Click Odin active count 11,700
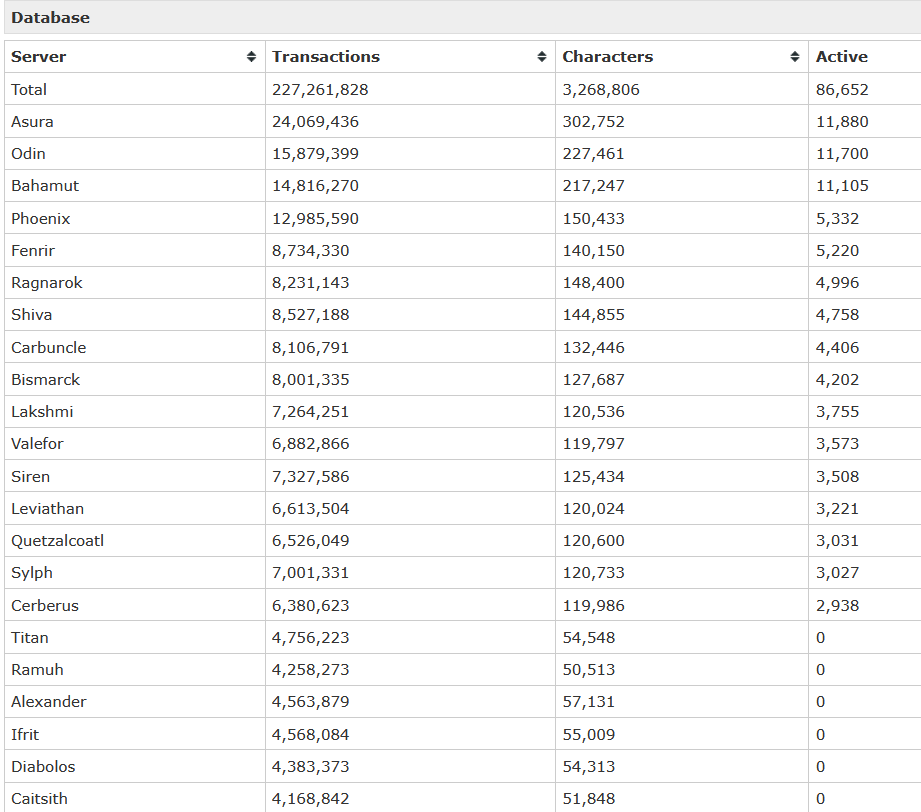This screenshot has height=812, width=921. [x=842, y=153]
